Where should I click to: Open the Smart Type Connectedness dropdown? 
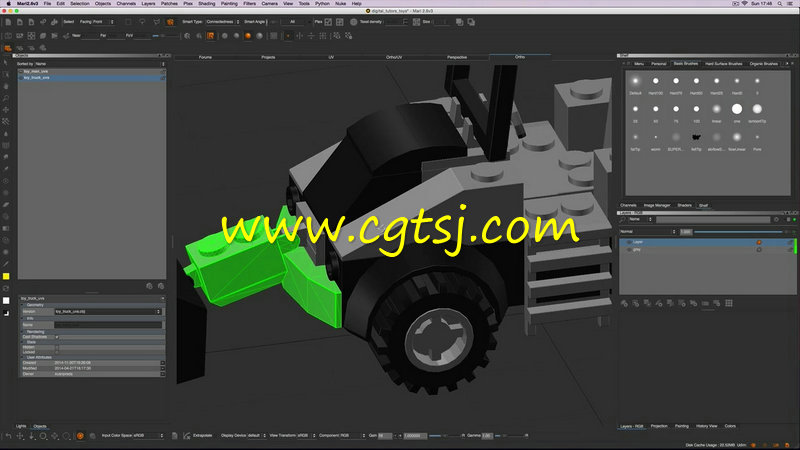[222, 22]
